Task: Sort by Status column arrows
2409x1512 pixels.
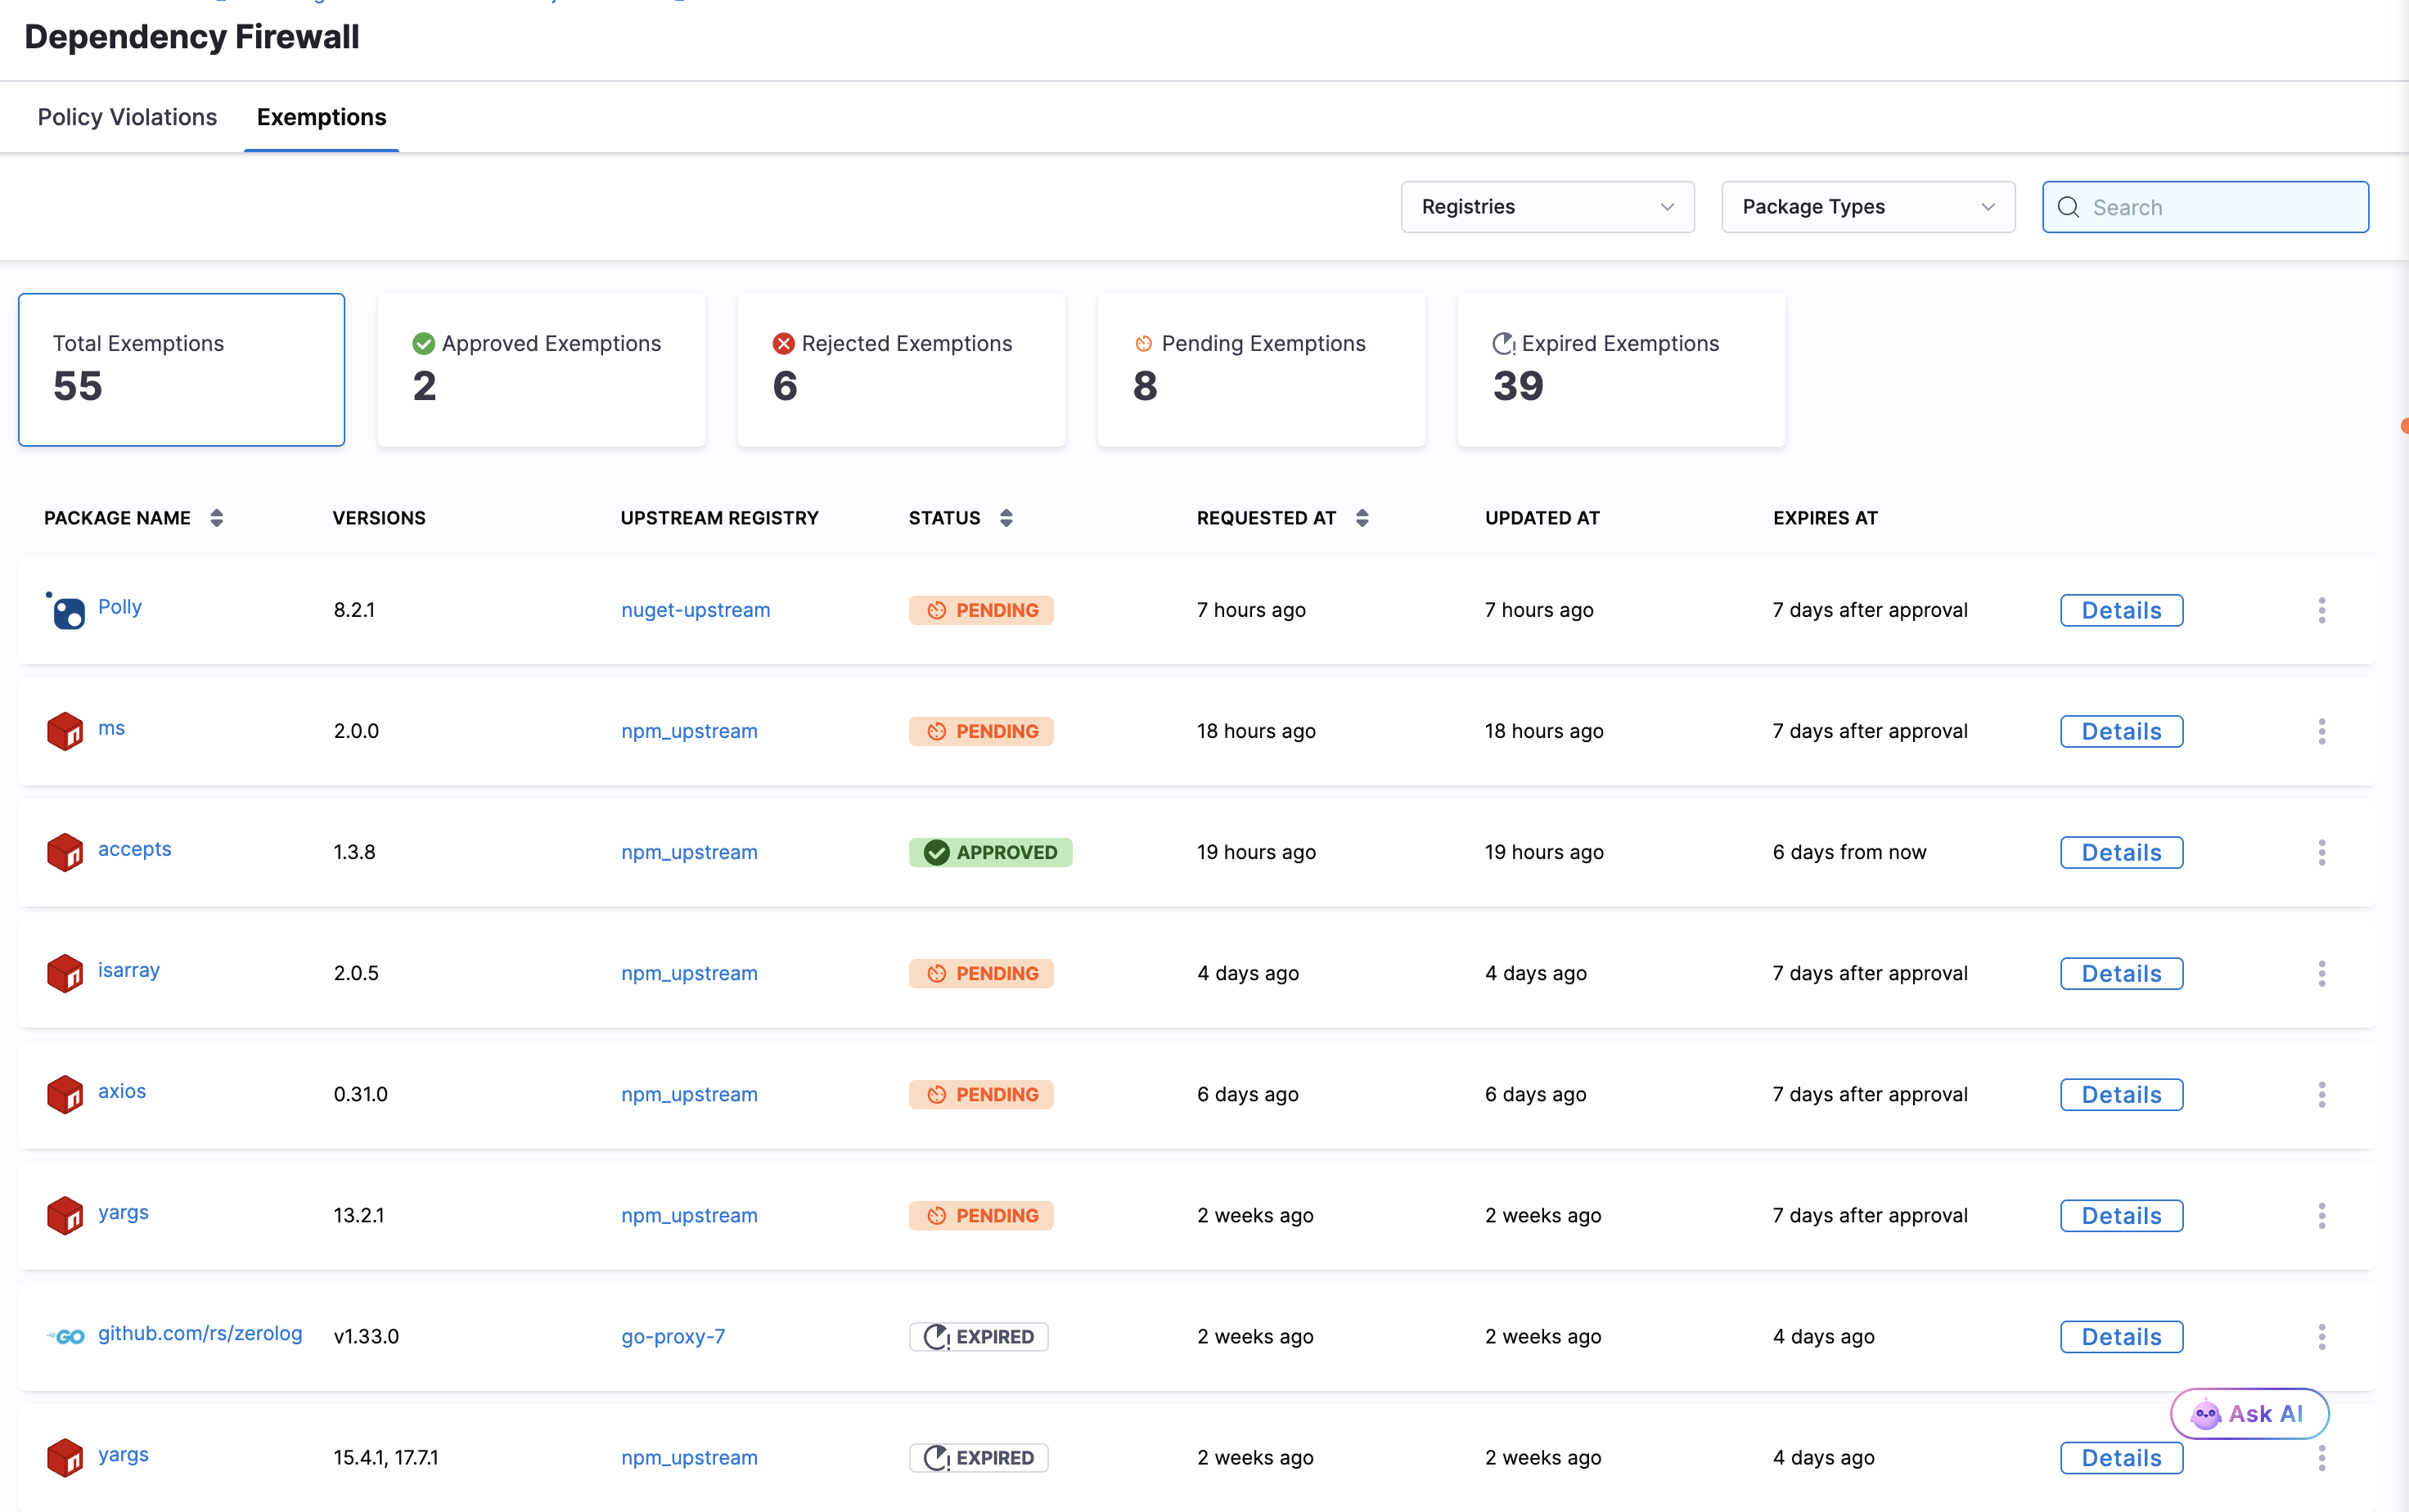Action: click(1006, 518)
